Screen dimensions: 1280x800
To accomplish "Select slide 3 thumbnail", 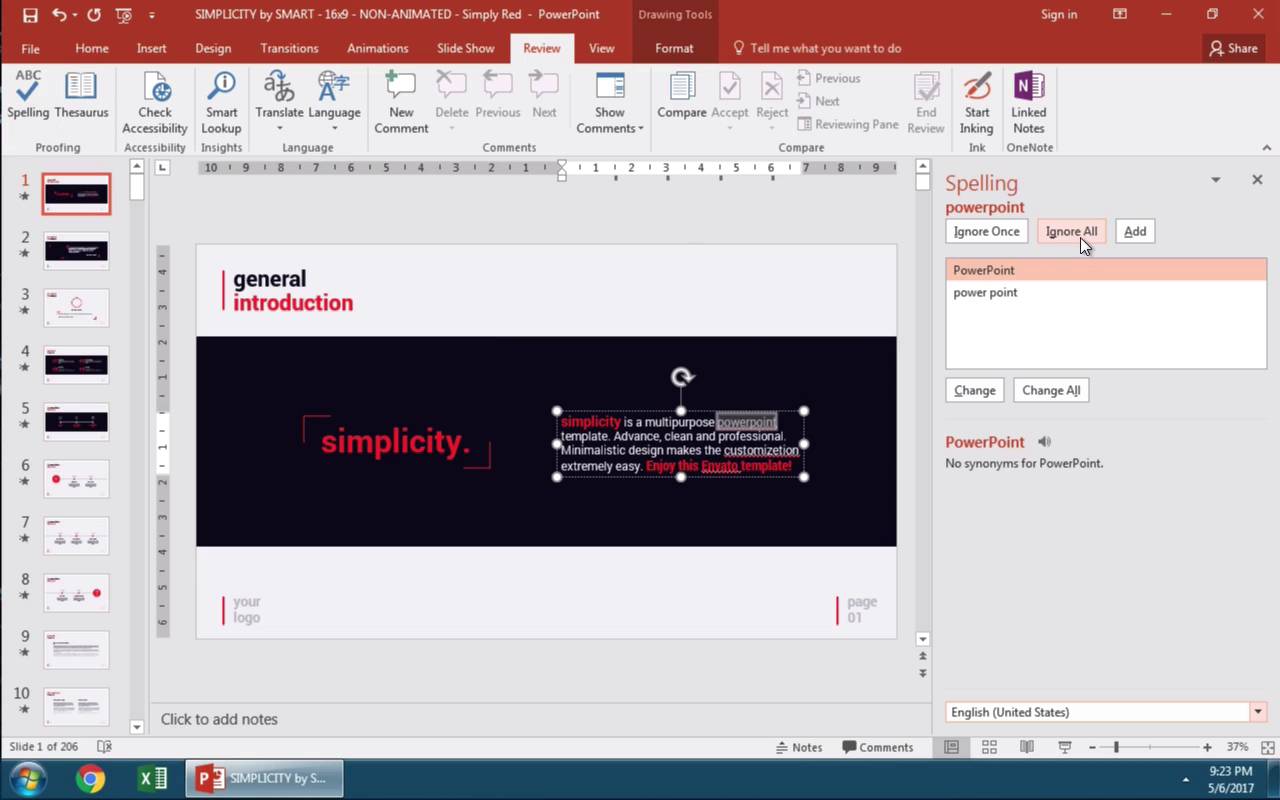I will [x=76, y=307].
